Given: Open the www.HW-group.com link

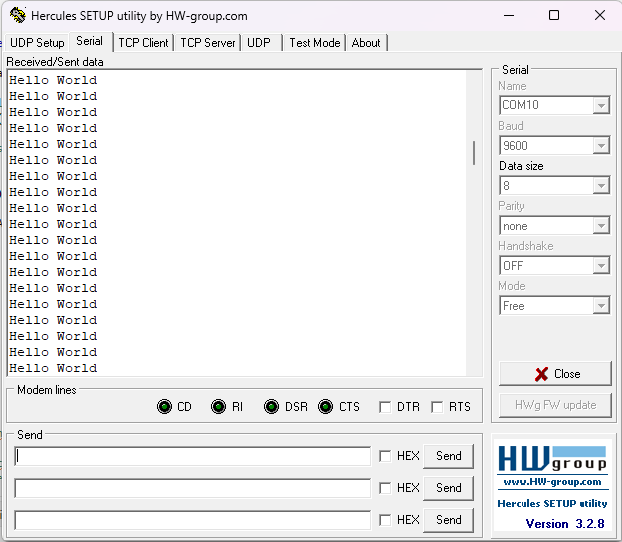Looking at the screenshot, I should [552, 482].
